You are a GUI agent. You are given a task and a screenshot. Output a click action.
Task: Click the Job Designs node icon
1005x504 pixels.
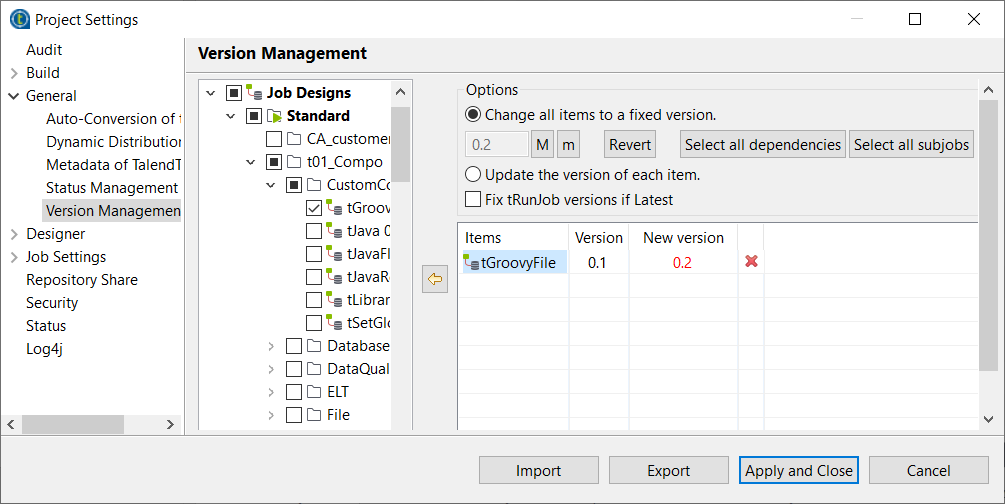pyautogui.click(x=255, y=93)
